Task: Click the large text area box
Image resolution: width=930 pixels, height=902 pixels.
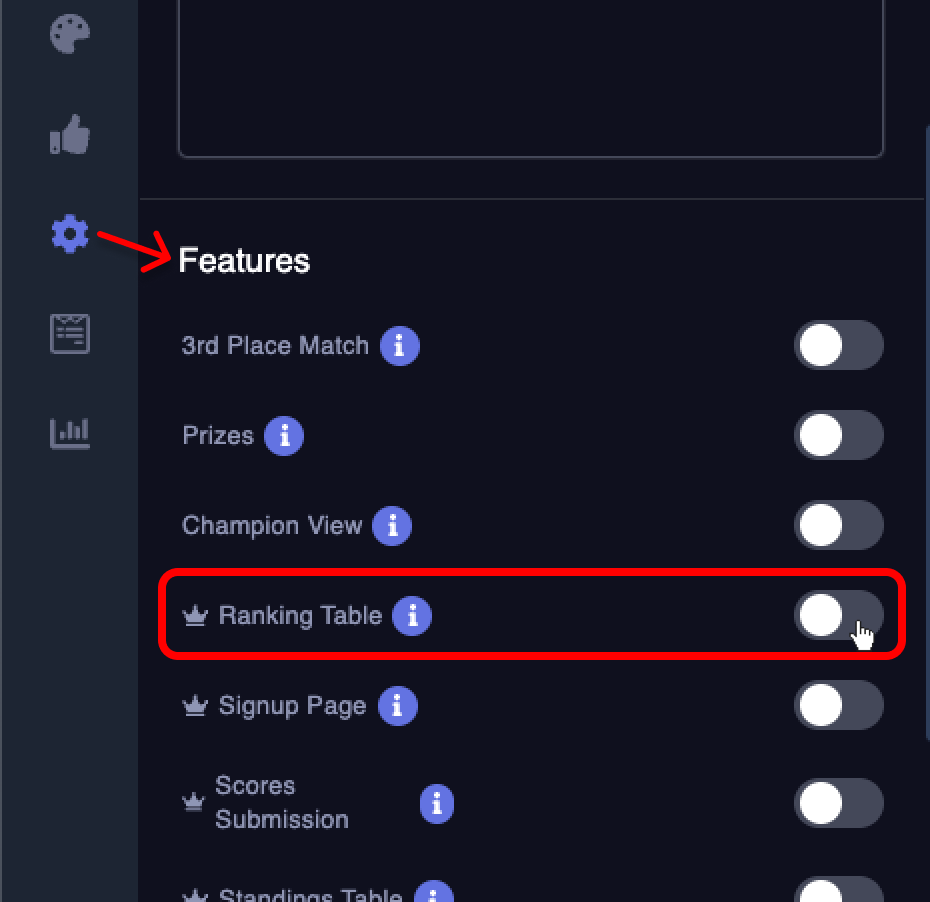Action: click(530, 75)
